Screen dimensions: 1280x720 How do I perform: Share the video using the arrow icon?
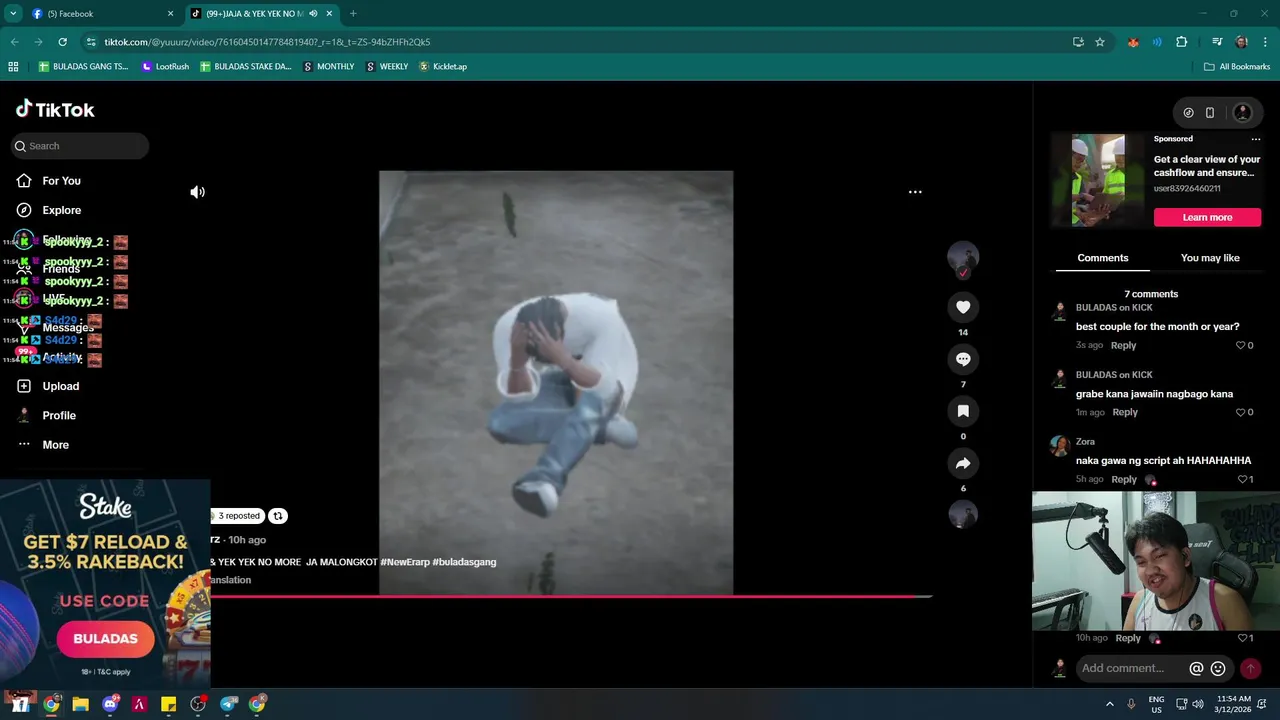coord(963,463)
